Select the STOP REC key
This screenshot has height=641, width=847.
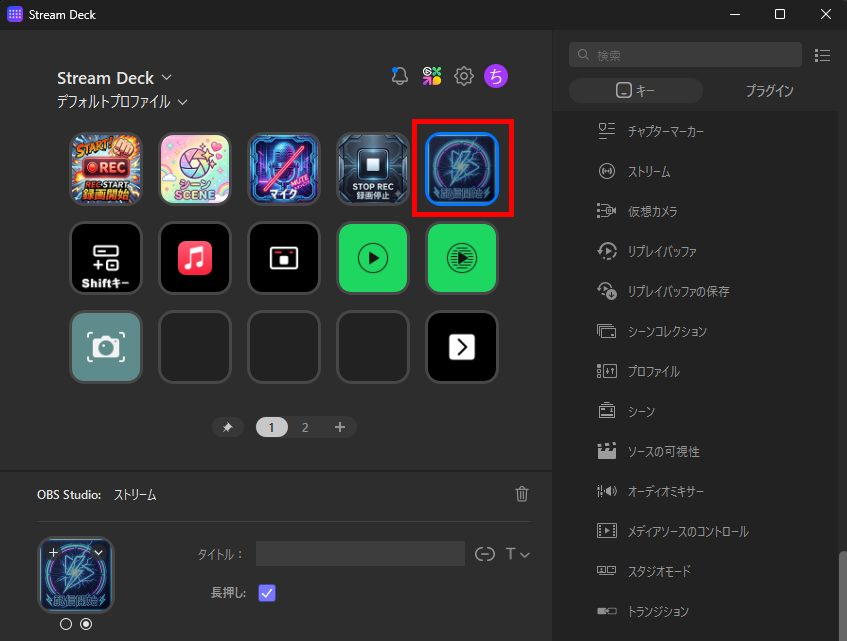coord(373,169)
